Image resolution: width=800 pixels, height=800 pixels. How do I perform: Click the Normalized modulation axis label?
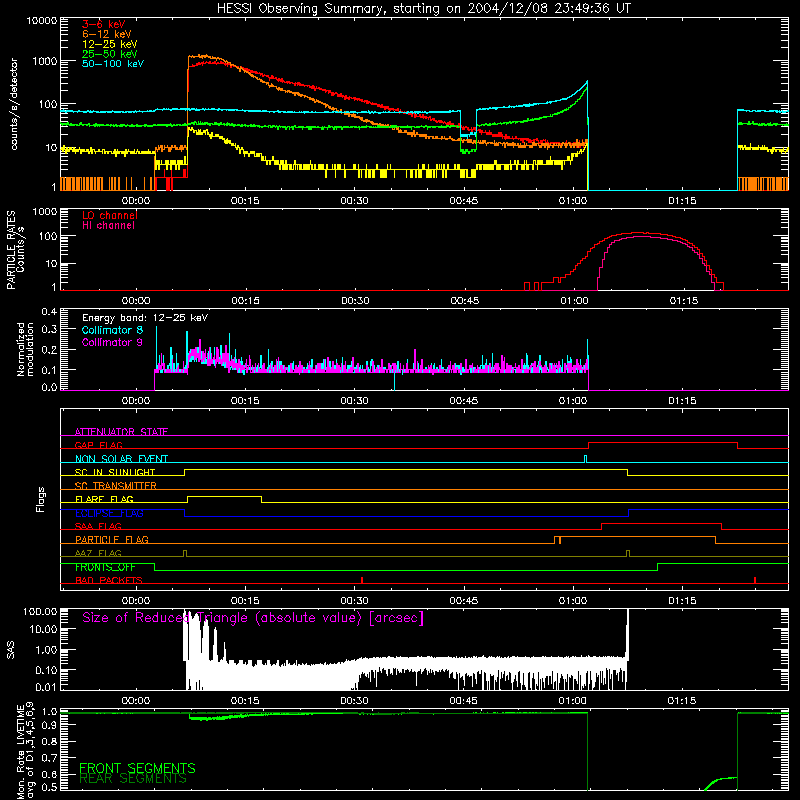tap(25, 349)
